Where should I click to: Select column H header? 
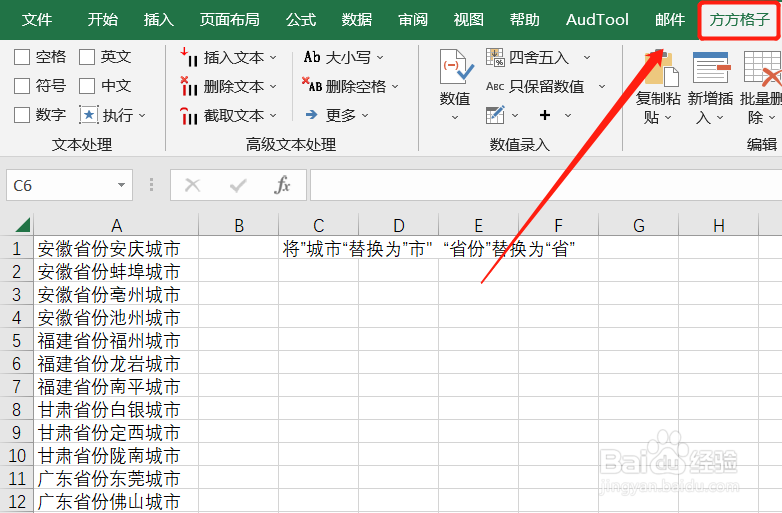click(719, 225)
